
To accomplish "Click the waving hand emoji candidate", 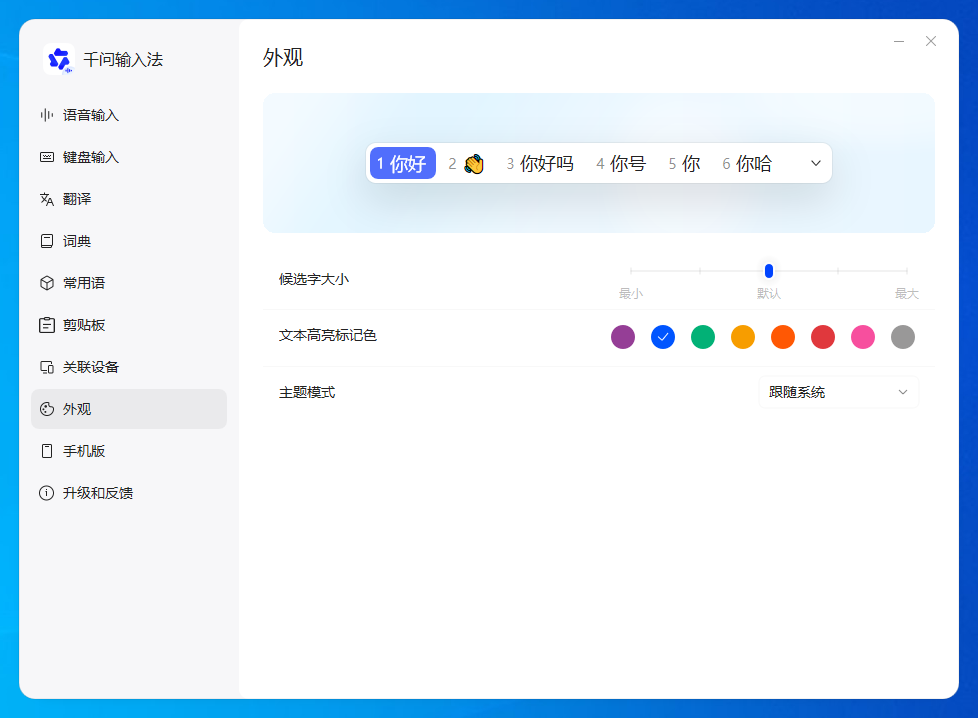I will point(474,164).
